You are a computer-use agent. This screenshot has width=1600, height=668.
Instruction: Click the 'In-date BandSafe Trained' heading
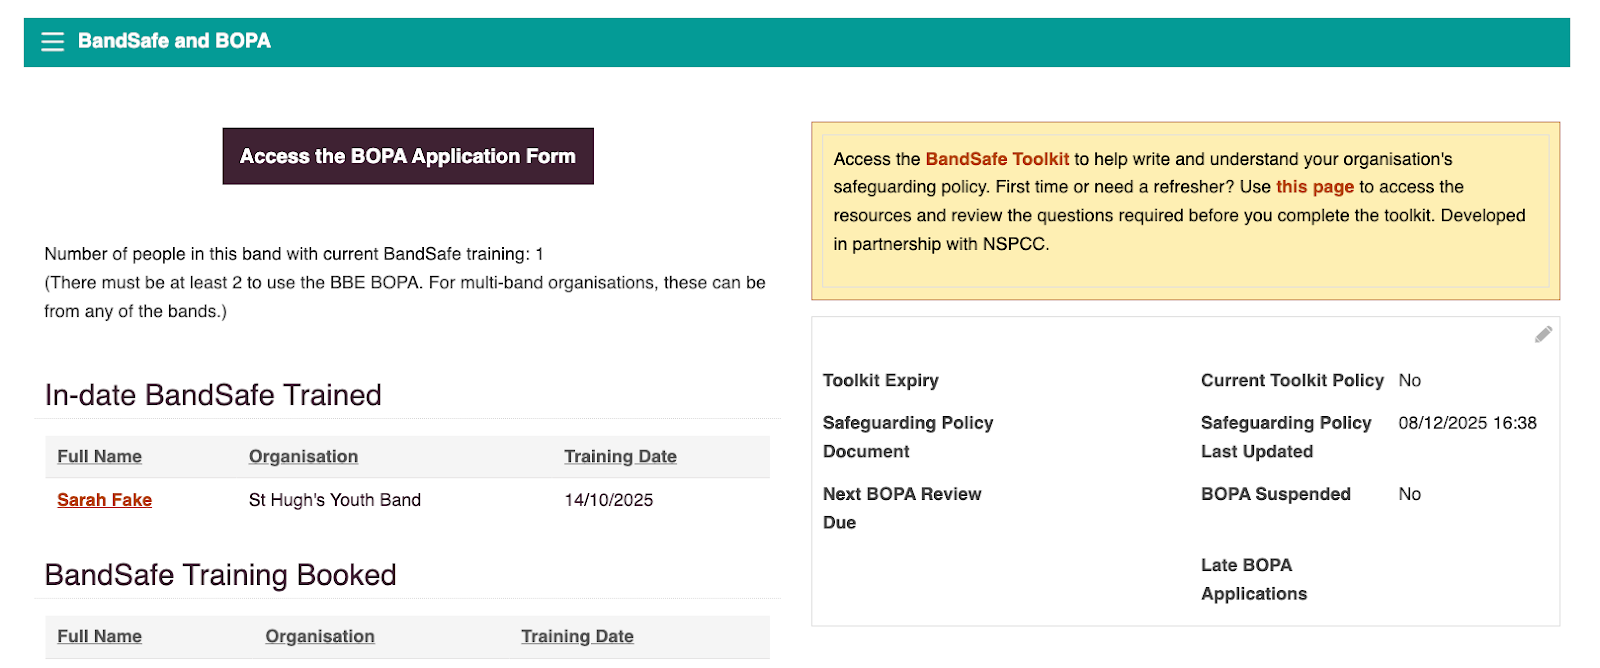[x=213, y=395]
